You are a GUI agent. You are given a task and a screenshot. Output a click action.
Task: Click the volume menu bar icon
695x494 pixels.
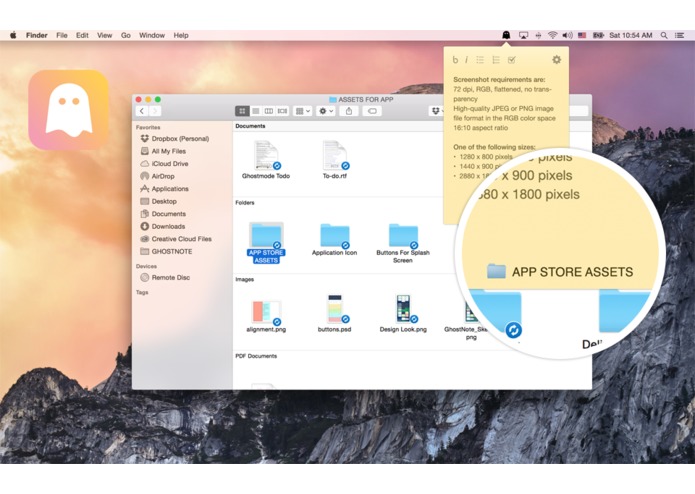[x=567, y=35]
